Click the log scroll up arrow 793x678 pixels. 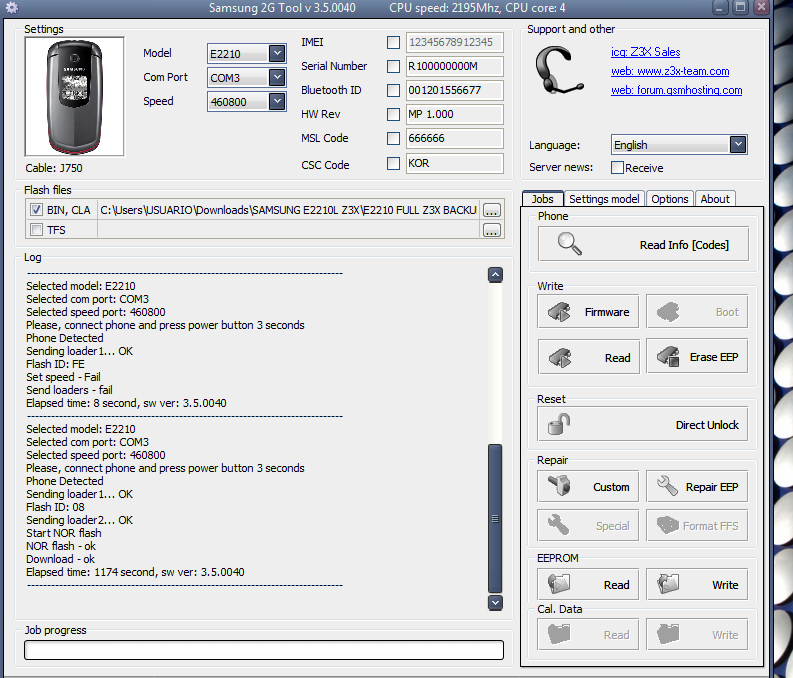[x=495, y=275]
